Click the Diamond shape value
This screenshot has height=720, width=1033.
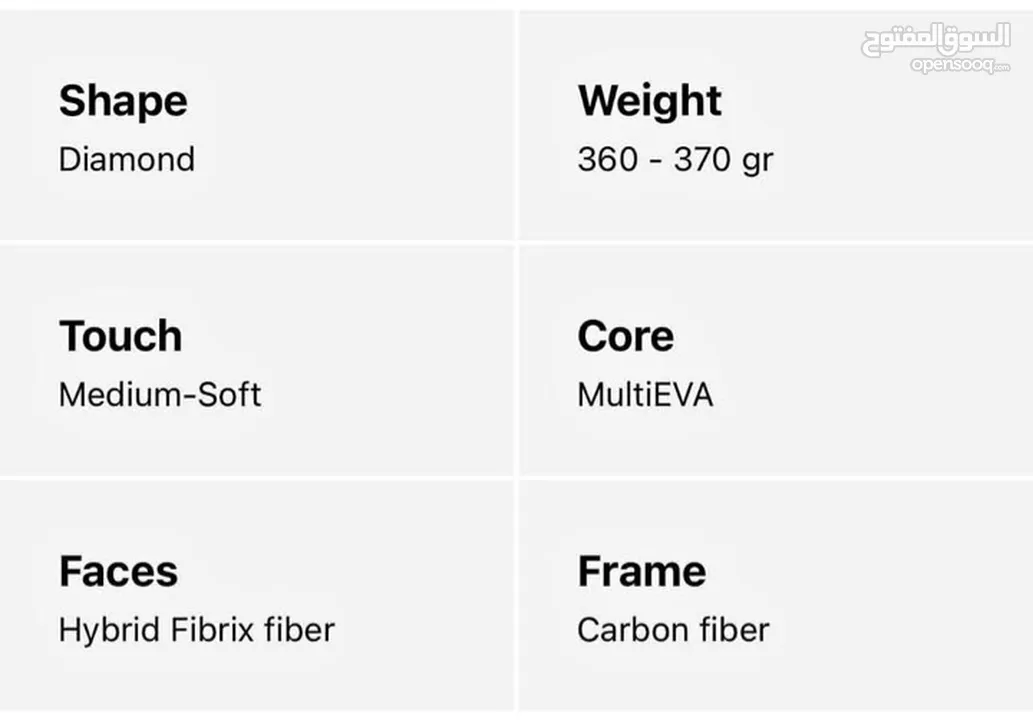coord(126,159)
